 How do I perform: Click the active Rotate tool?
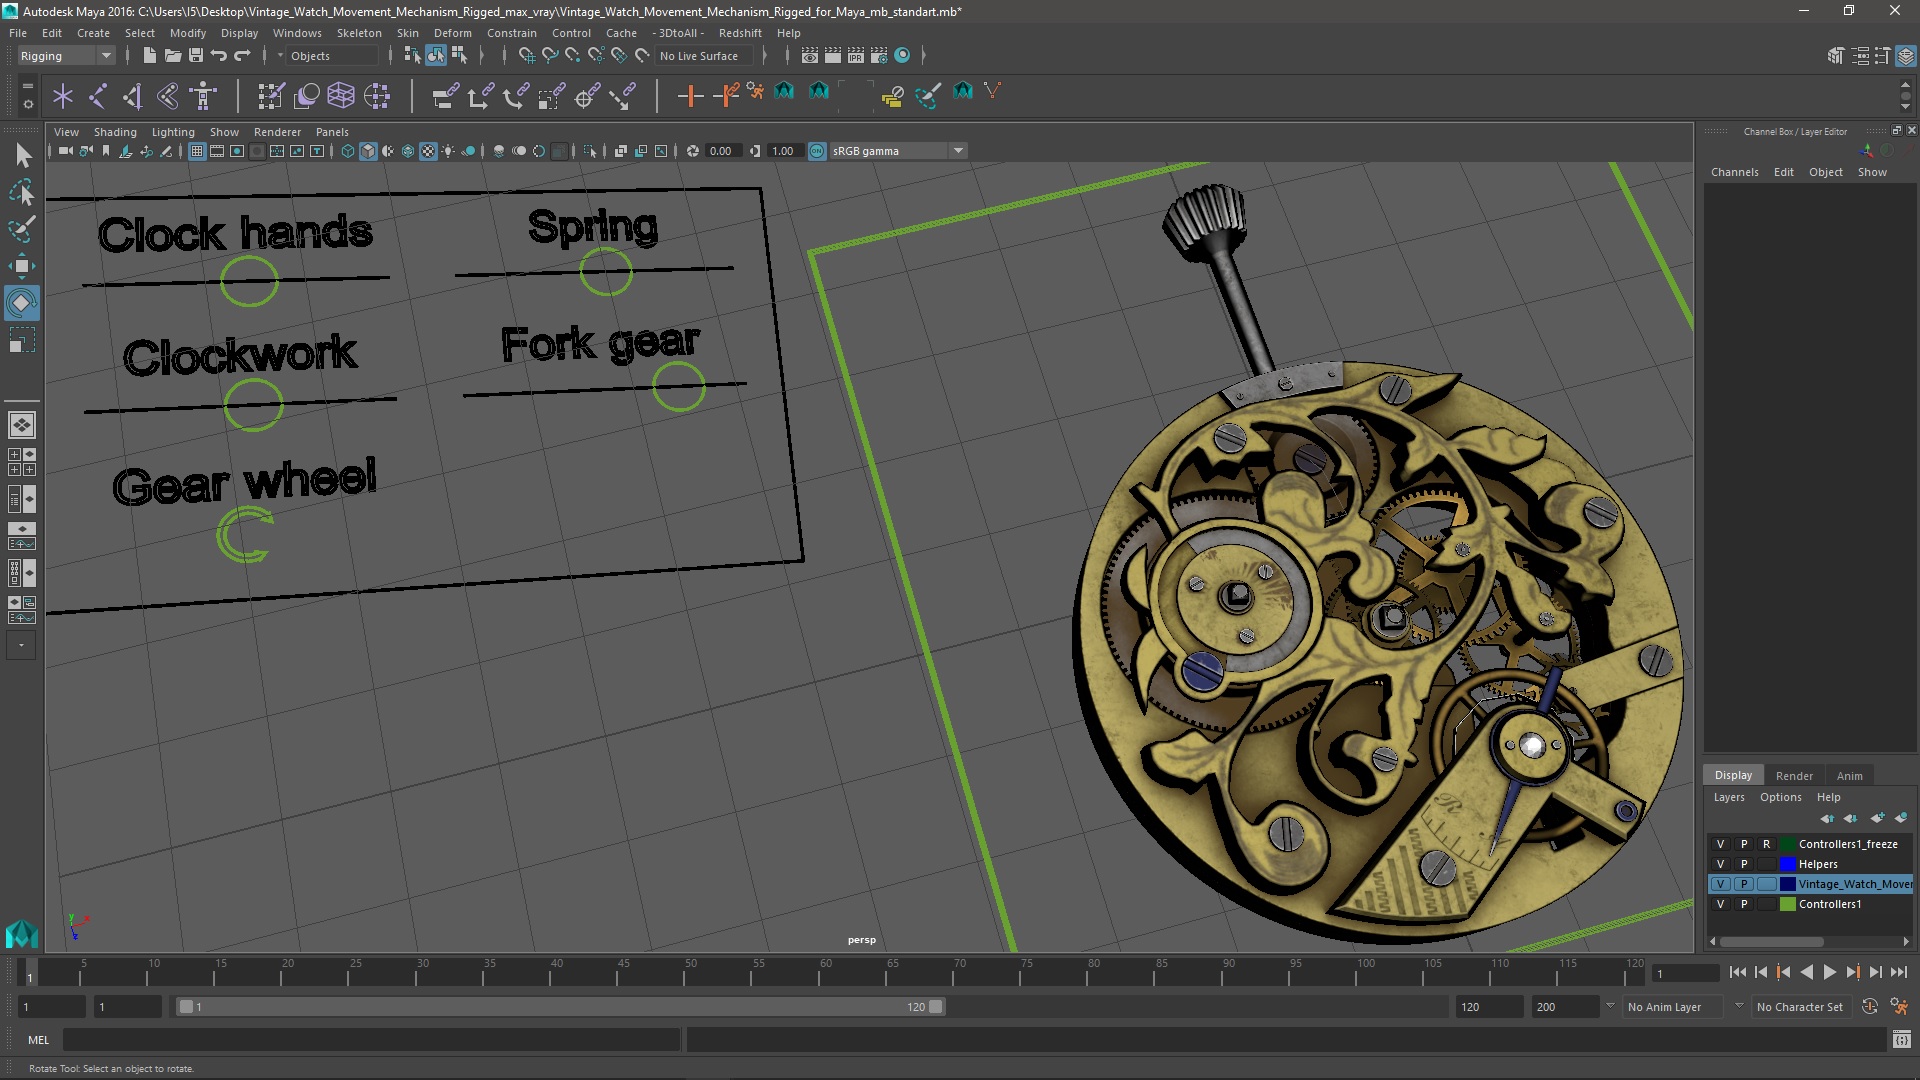point(22,303)
